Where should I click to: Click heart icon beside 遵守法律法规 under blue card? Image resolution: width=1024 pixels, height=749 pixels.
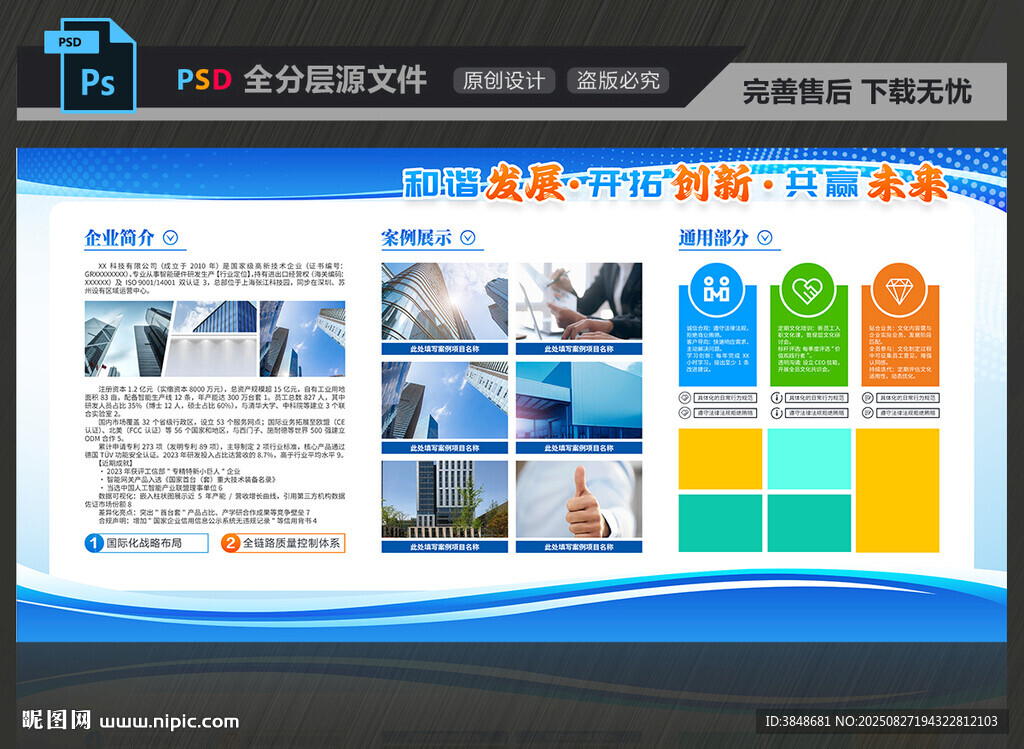pyautogui.click(x=685, y=413)
